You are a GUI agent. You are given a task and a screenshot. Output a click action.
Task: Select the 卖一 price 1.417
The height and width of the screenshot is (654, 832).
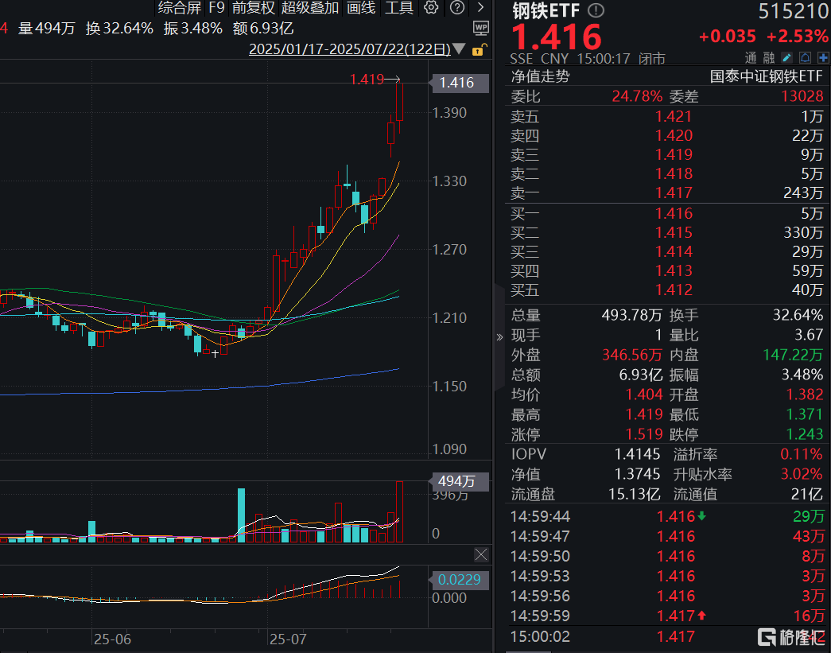[x=673, y=193]
